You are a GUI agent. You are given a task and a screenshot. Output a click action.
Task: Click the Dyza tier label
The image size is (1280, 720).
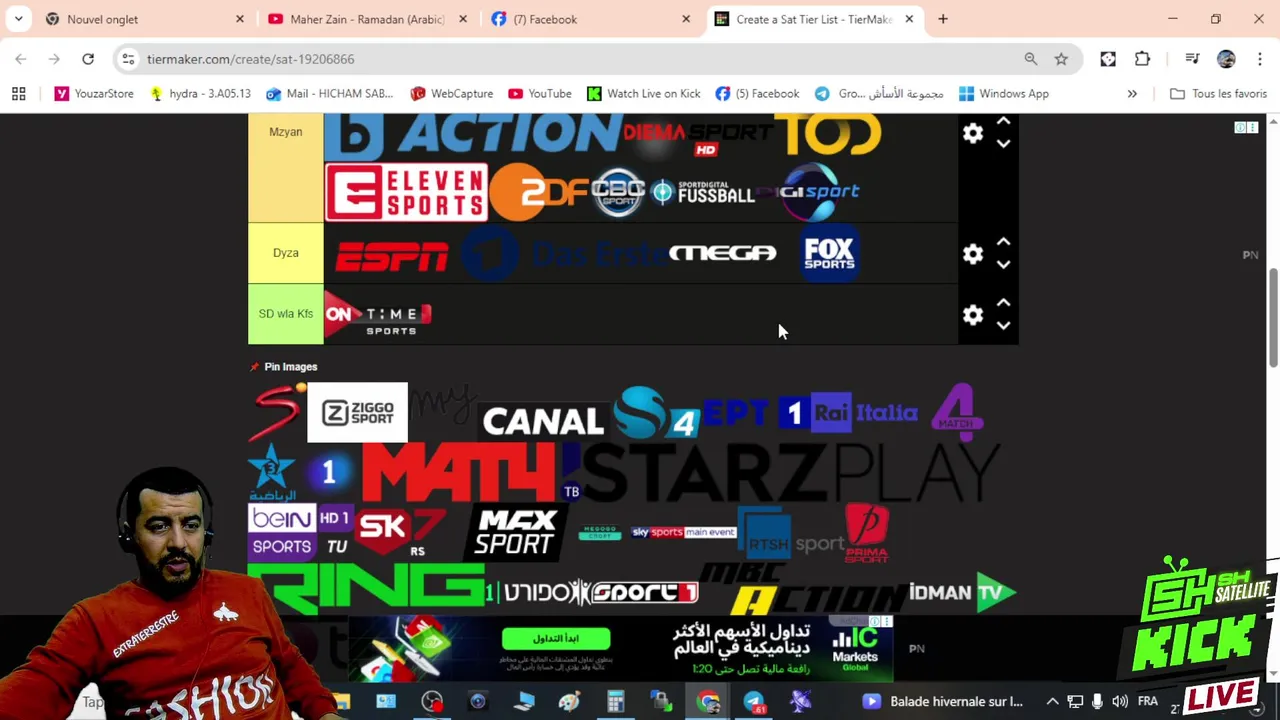coord(286,253)
